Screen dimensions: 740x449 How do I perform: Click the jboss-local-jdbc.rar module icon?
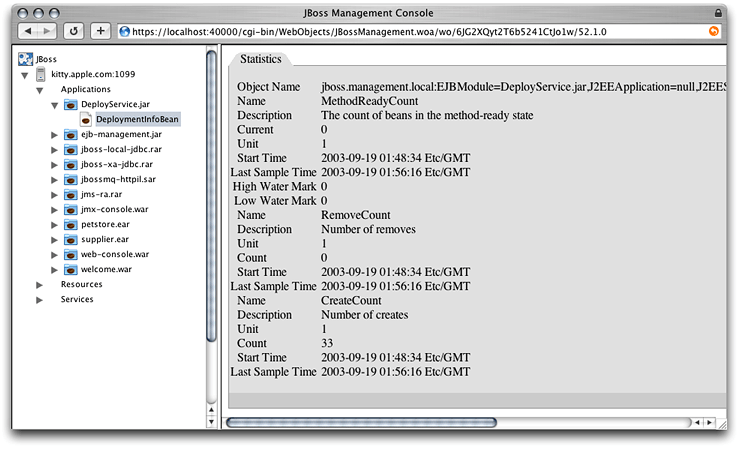click(70, 150)
